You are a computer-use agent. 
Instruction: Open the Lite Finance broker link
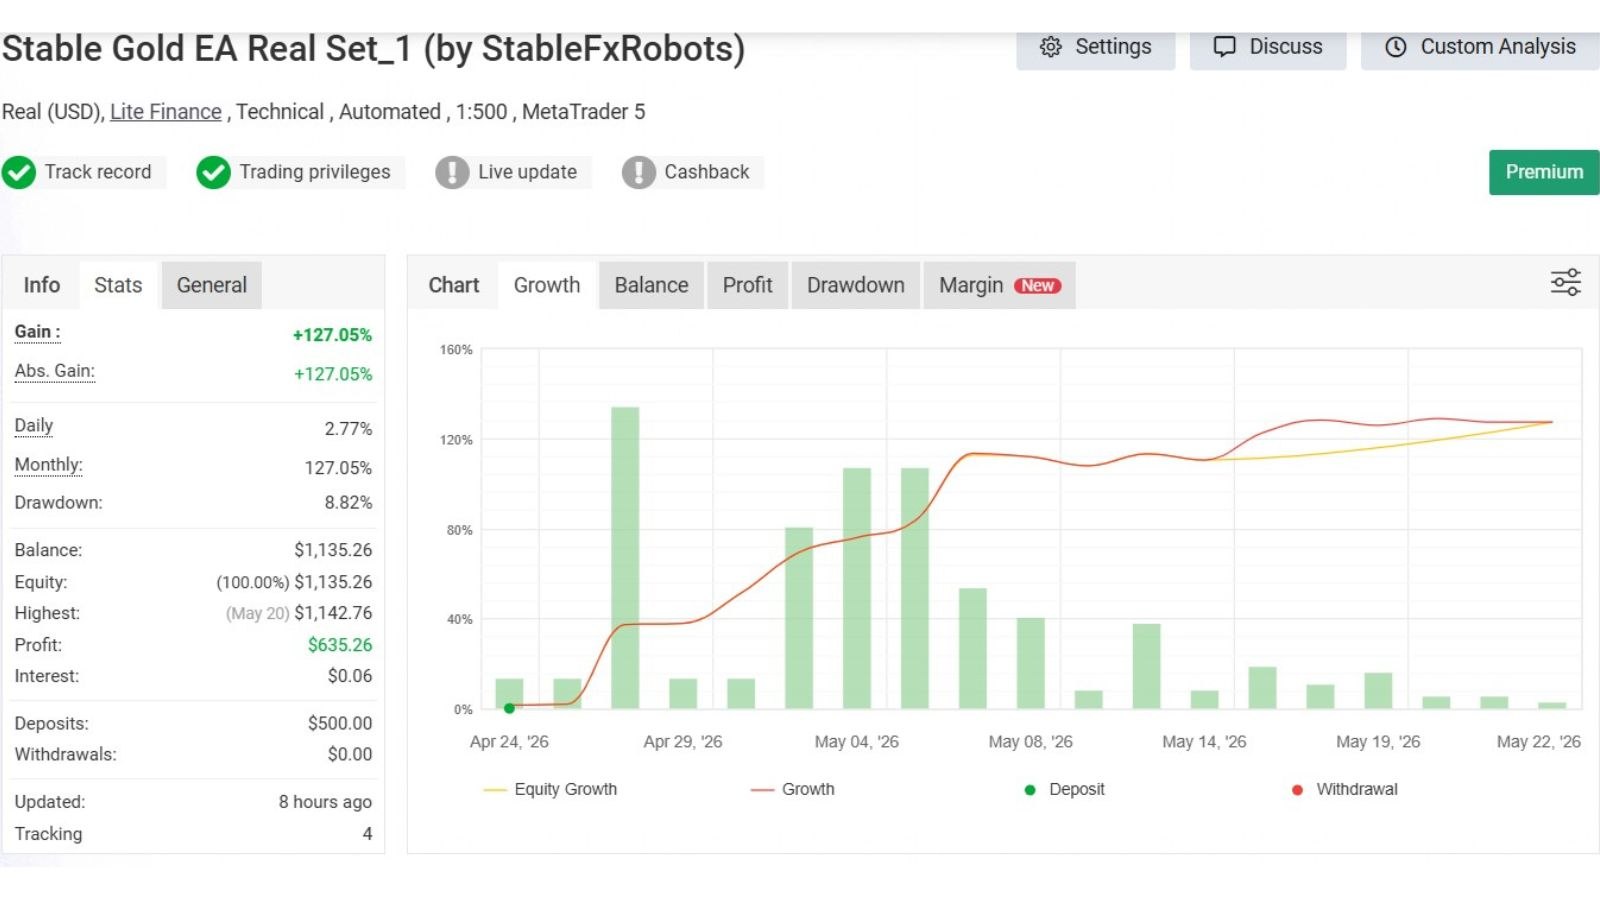(166, 112)
